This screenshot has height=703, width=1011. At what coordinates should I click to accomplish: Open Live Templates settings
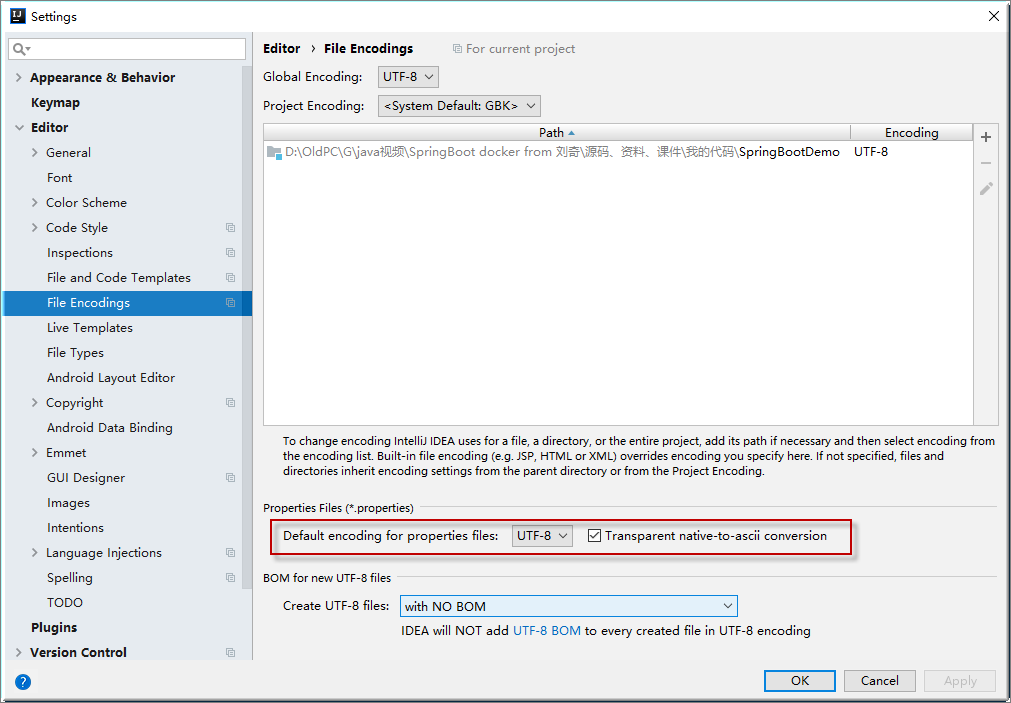(90, 328)
